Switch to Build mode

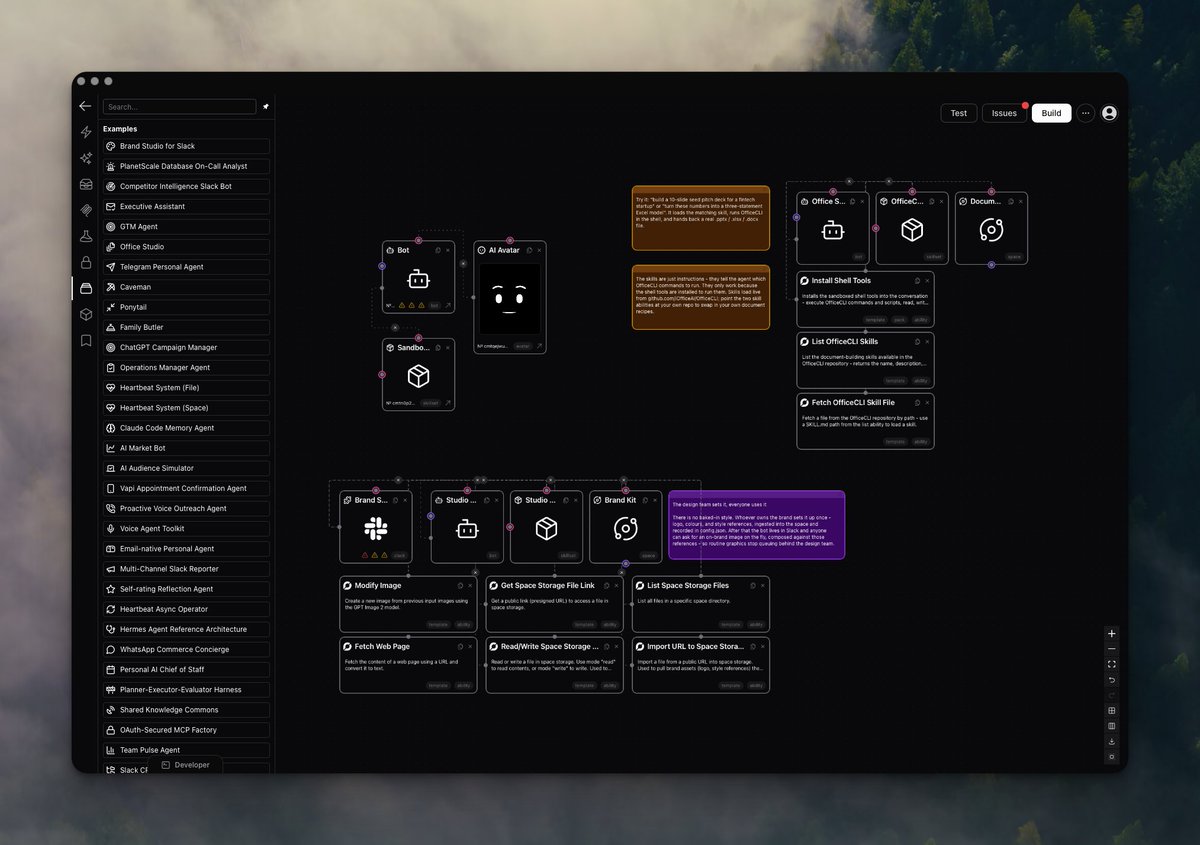click(x=1051, y=113)
